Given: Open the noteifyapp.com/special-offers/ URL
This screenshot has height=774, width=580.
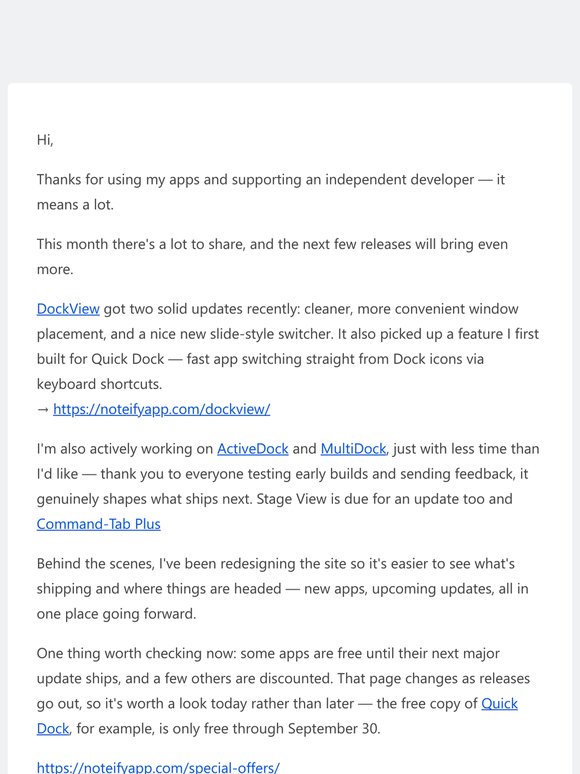Looking at the screenshot, I should pyautogui.click(x=158, y=768).
